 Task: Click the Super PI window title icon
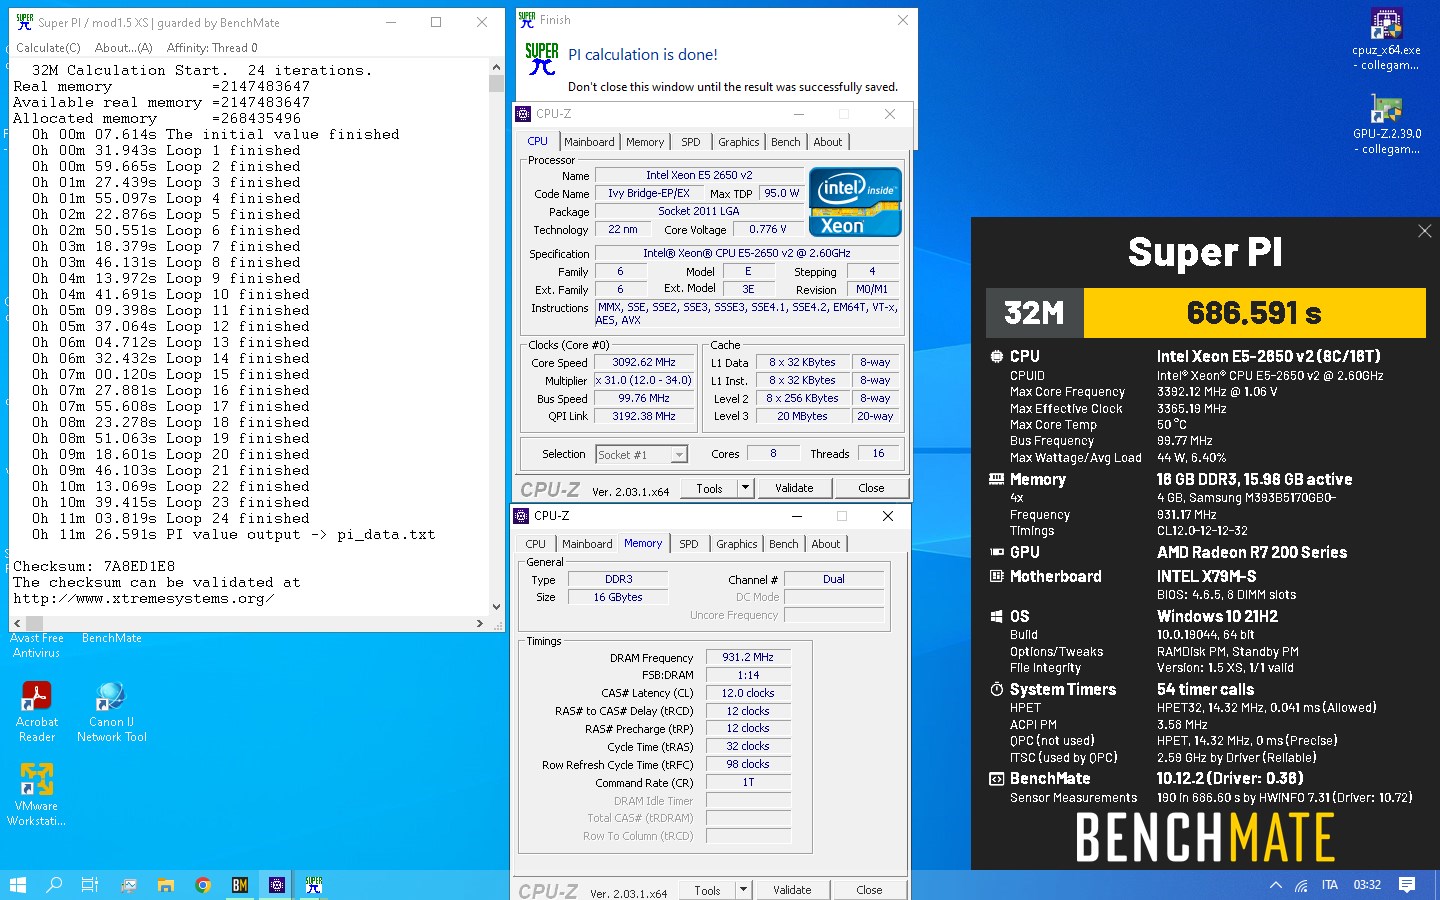[x=24, y=22]
